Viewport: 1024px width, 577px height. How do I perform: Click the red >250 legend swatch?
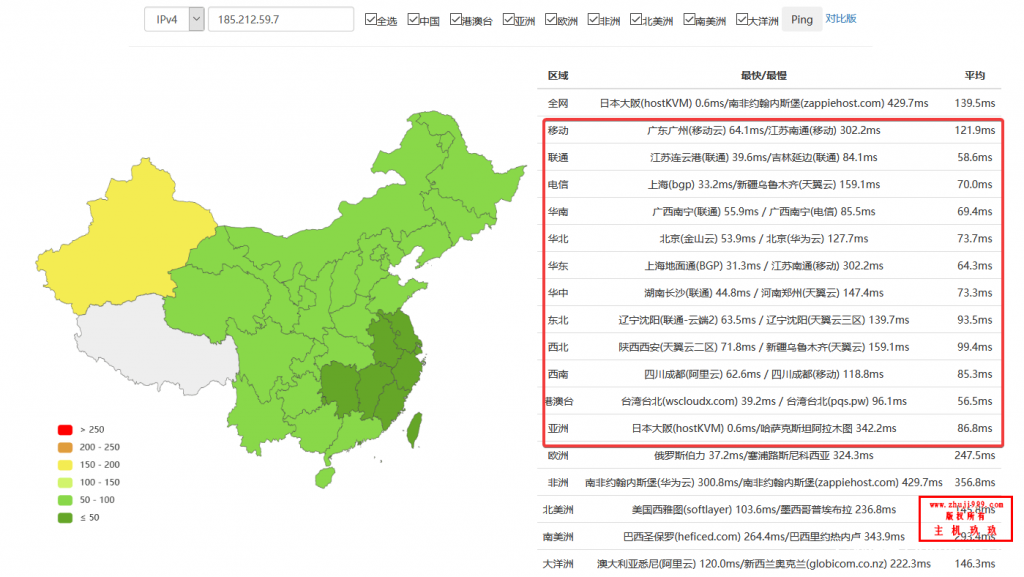(x=66, y=429)
